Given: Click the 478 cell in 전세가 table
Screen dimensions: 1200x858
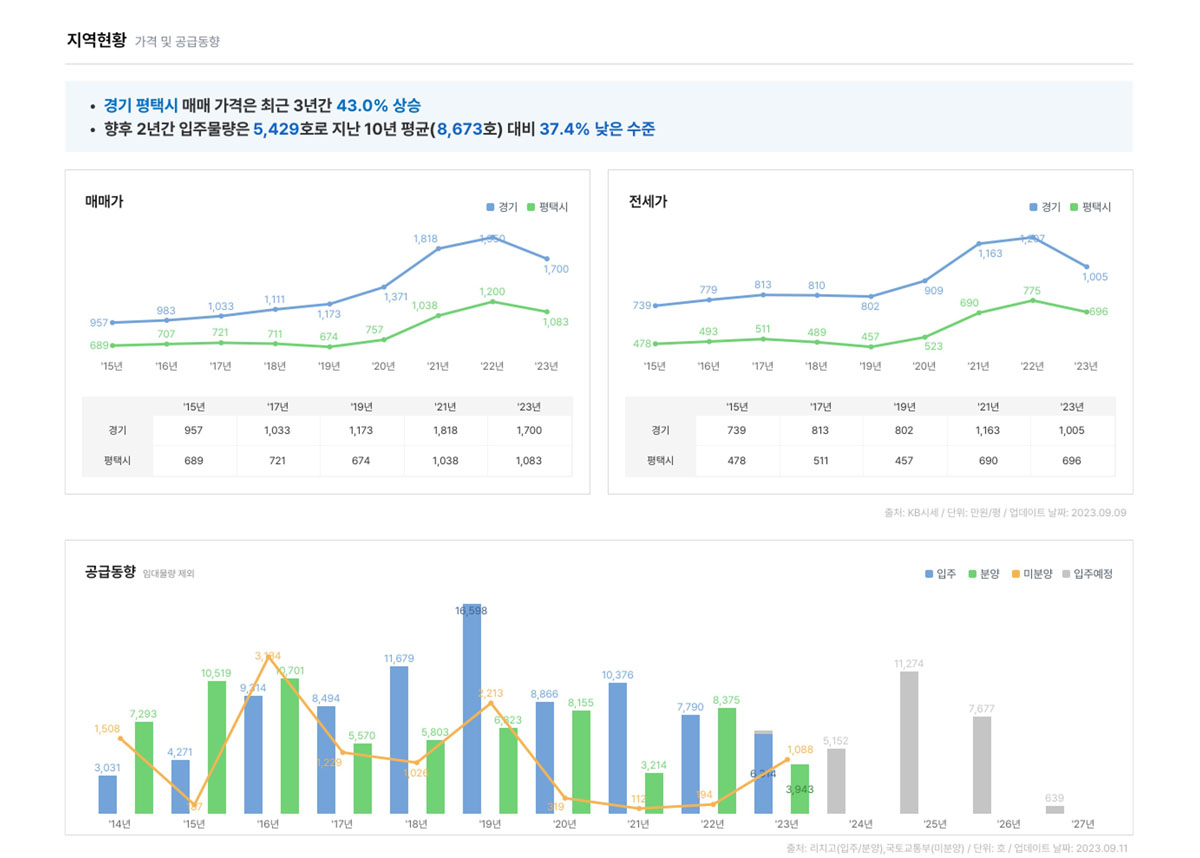Looking at the screenshot, I should tap(737, 461).
